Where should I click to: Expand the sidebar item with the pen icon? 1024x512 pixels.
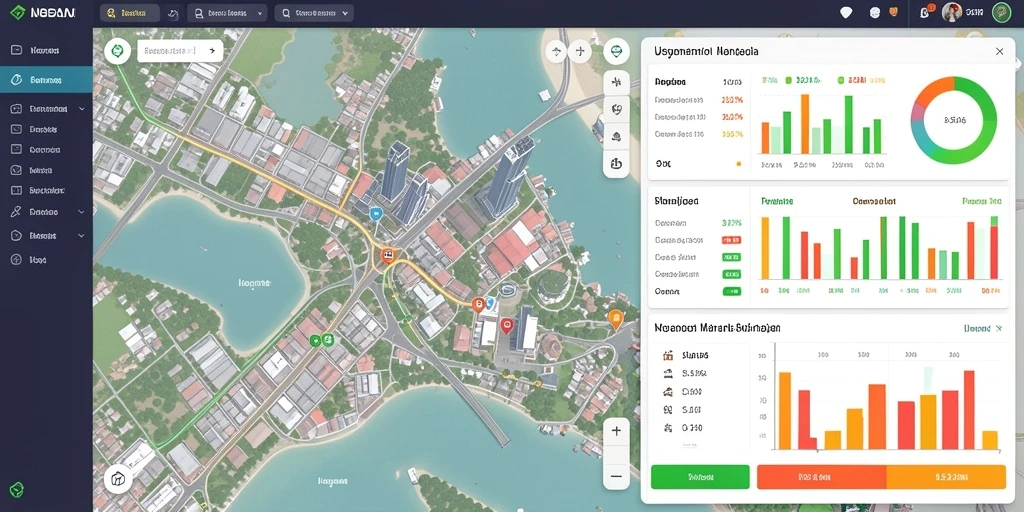46,212
